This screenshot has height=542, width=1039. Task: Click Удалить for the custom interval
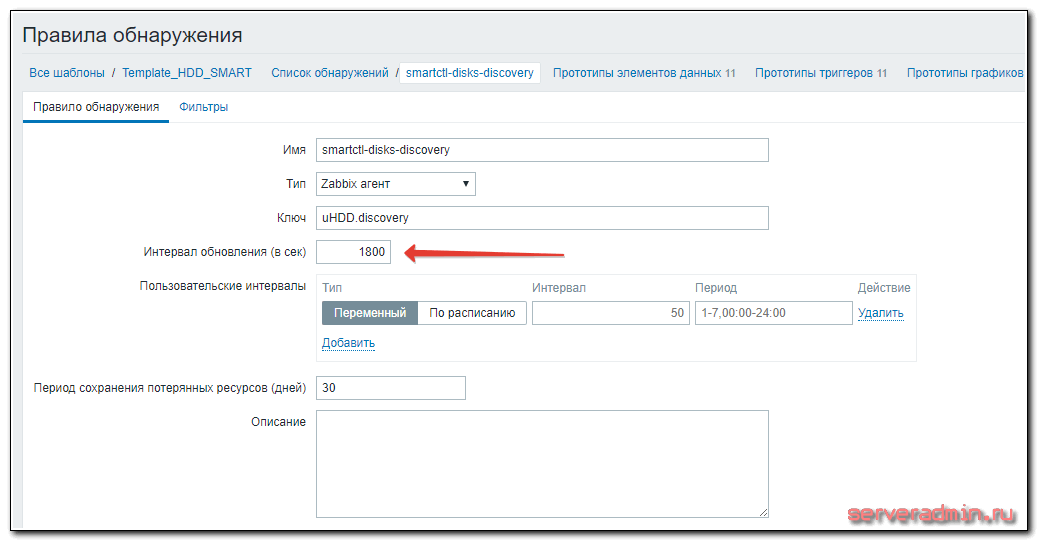coord(881,313)
